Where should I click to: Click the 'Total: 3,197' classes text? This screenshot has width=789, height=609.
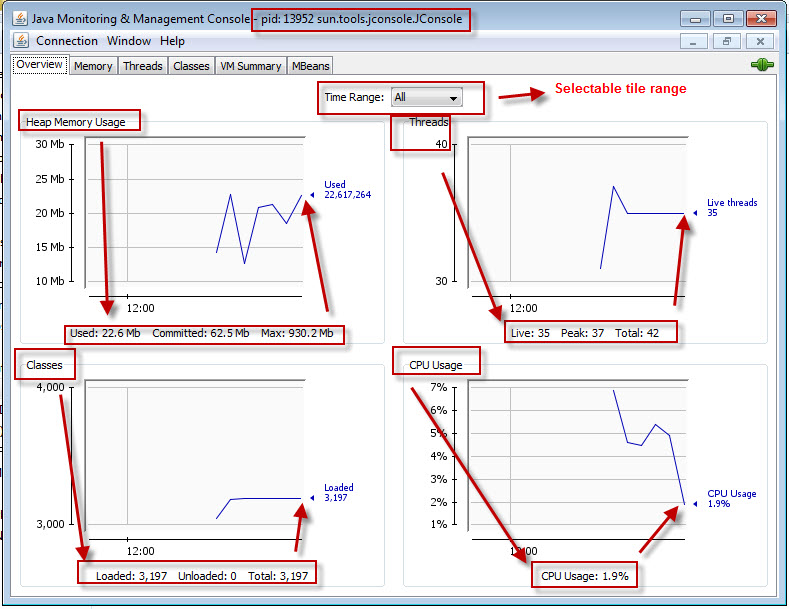(x=278, y=576)
